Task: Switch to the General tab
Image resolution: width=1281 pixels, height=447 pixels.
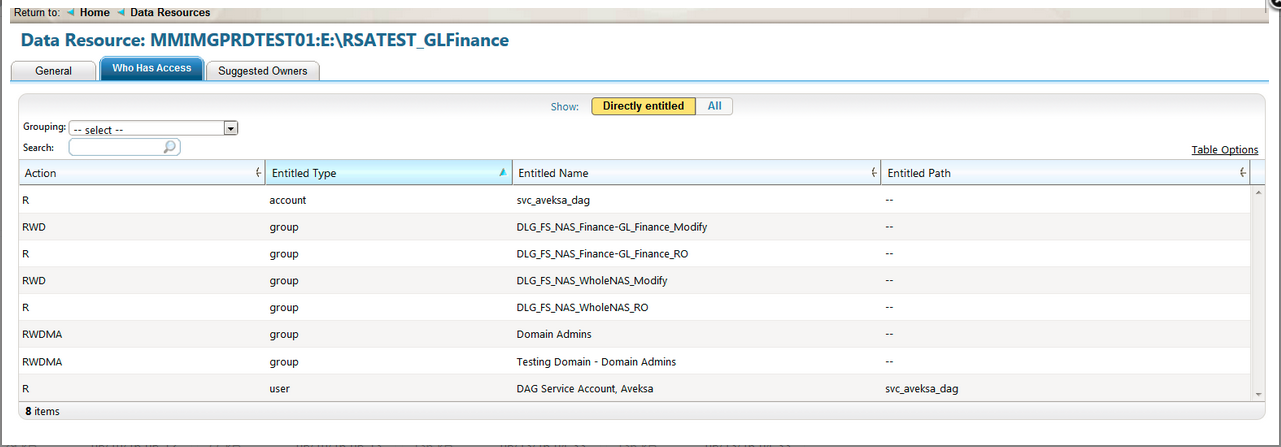Action: click(53, 71)
